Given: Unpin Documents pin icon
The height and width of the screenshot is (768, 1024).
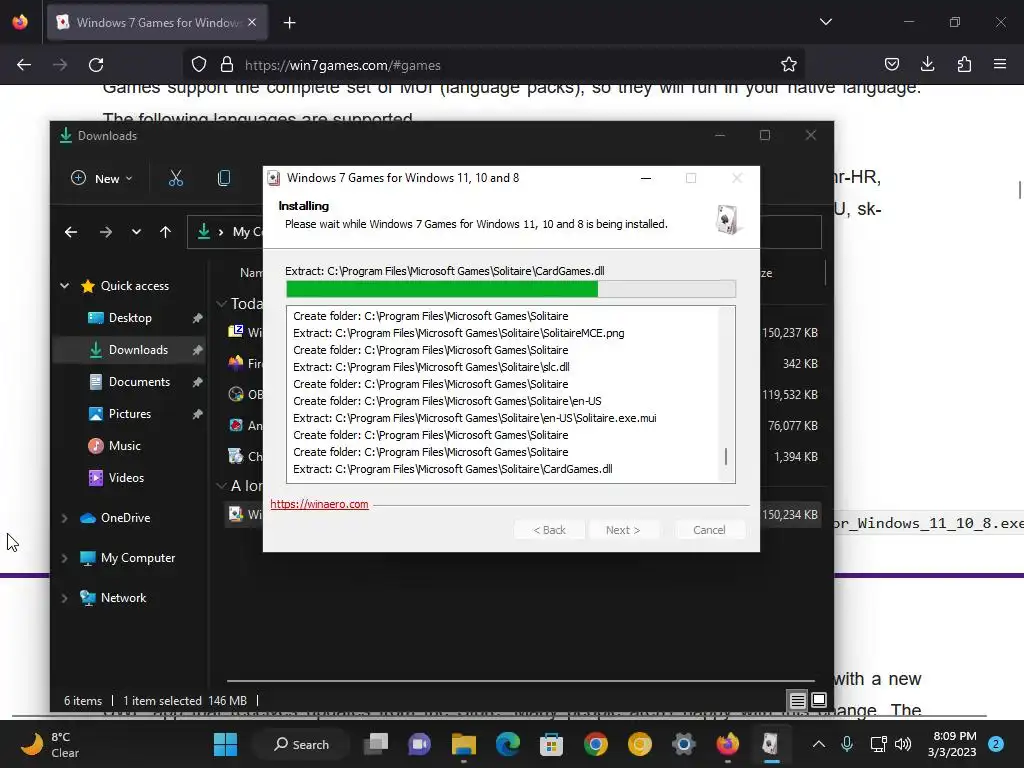Looking at the screenshot, I should pos(197,382).
